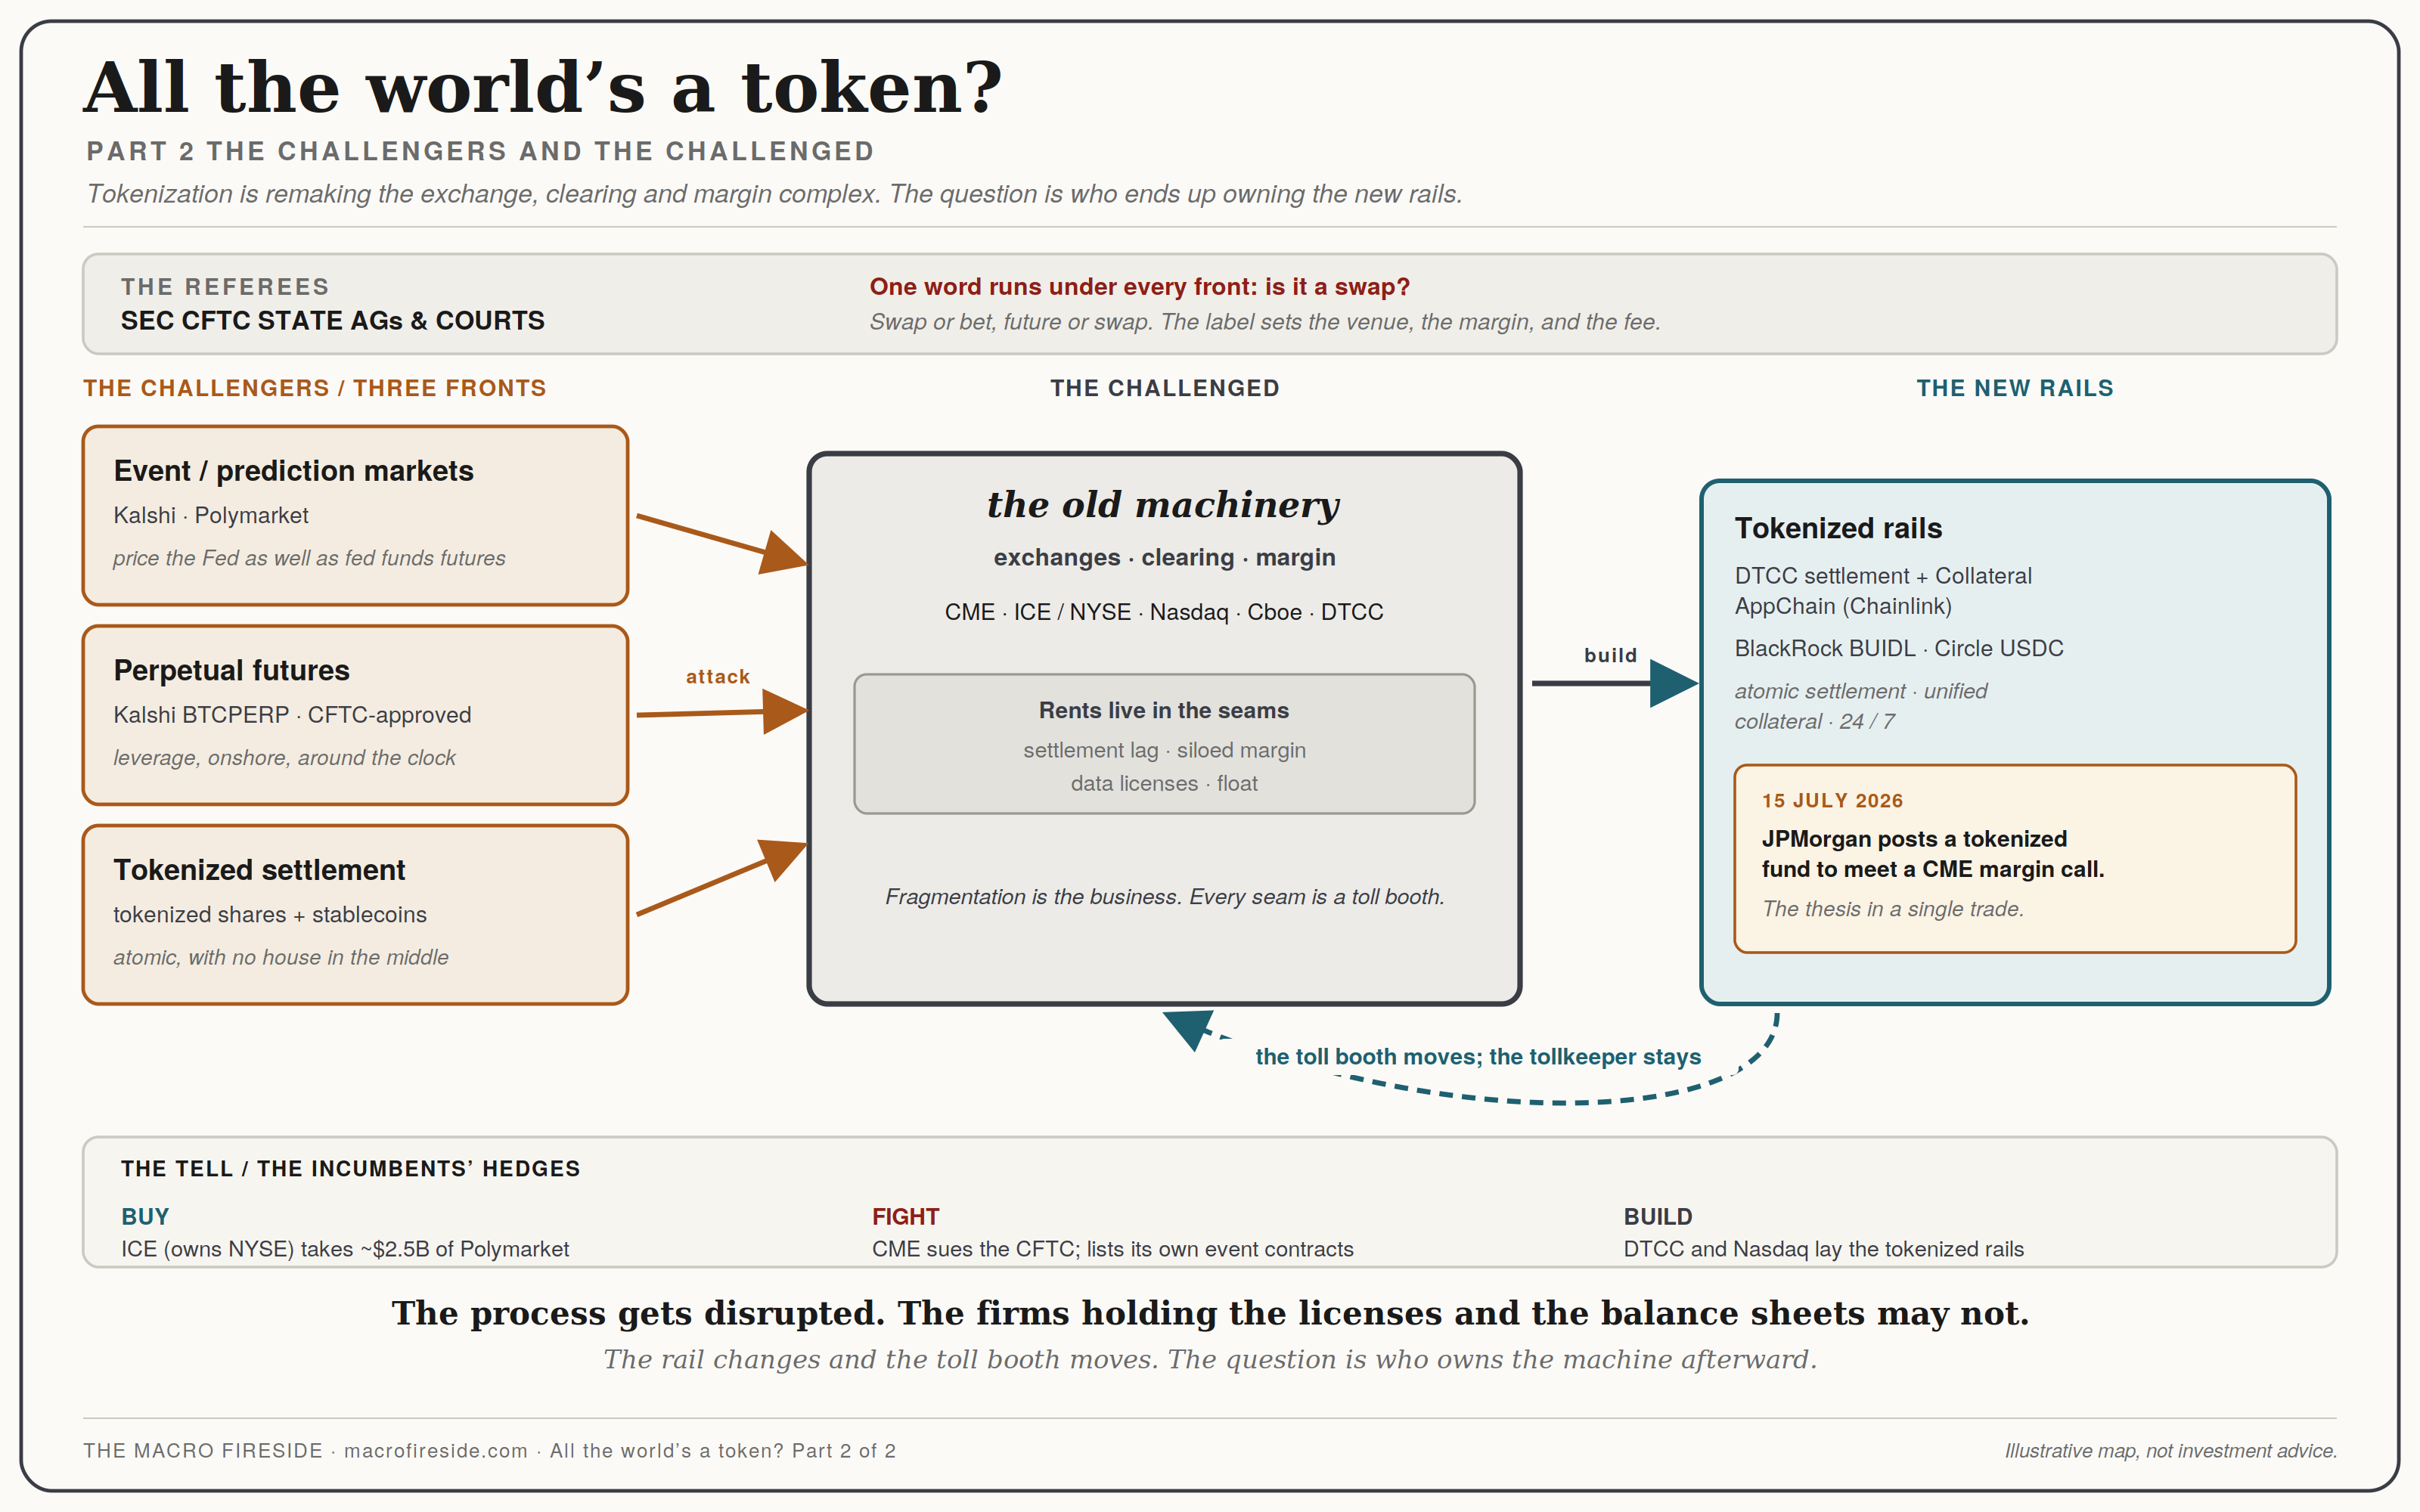Click "atomic, with no house in the middle"
The width and height of the screenshot is (2420, 1512).
click(281, 957)
